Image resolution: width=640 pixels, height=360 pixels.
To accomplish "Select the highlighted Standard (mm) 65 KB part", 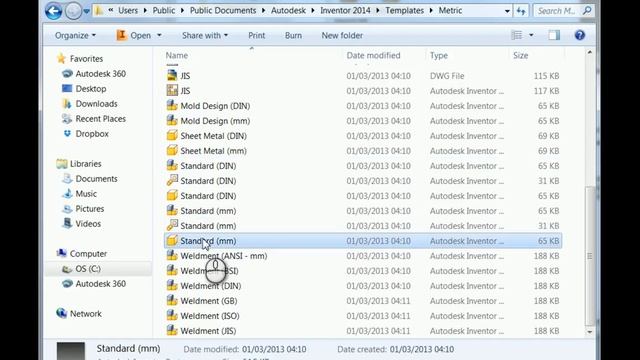I will point(363,241).
